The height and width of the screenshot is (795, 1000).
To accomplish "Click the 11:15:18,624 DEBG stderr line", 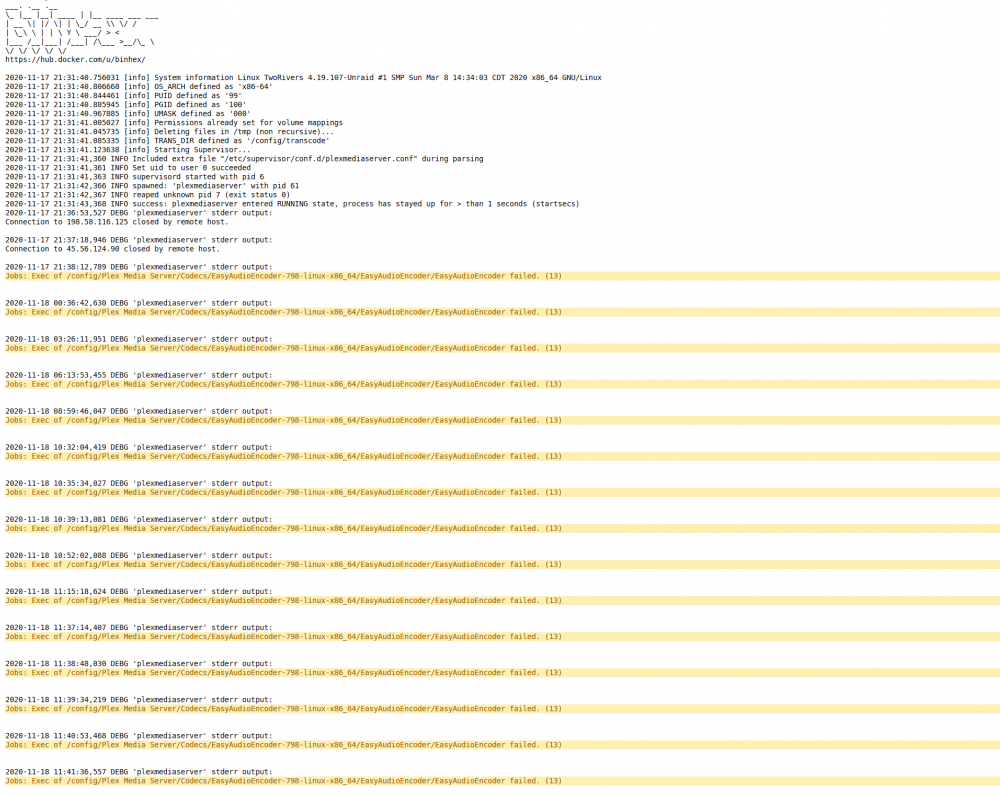I will 138,591.
